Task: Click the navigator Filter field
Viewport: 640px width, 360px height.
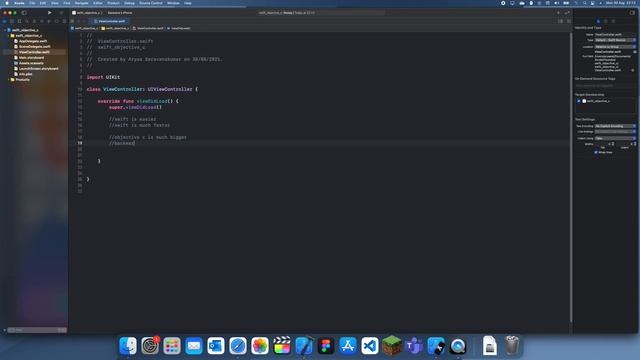Action: (x=37, y=330)
